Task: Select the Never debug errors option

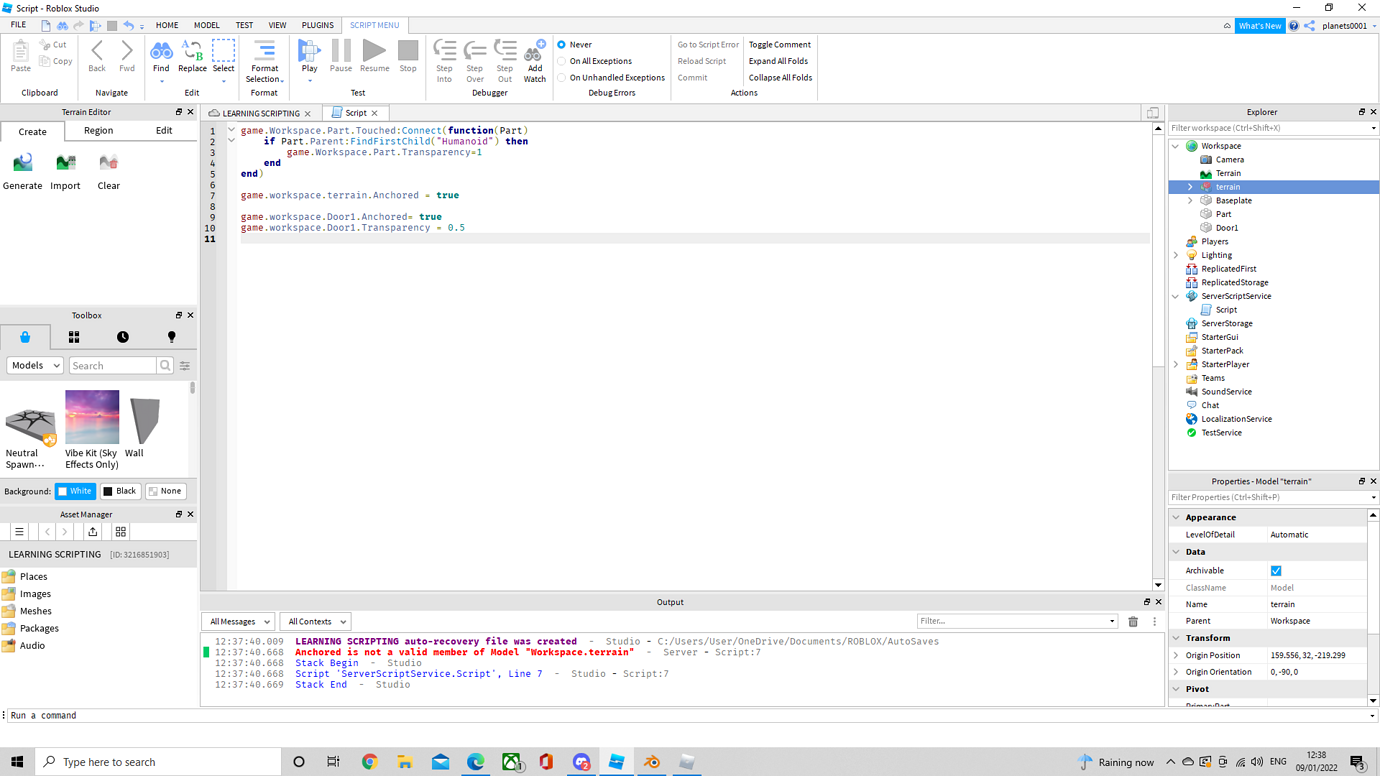Action: (x=561, y=44)
